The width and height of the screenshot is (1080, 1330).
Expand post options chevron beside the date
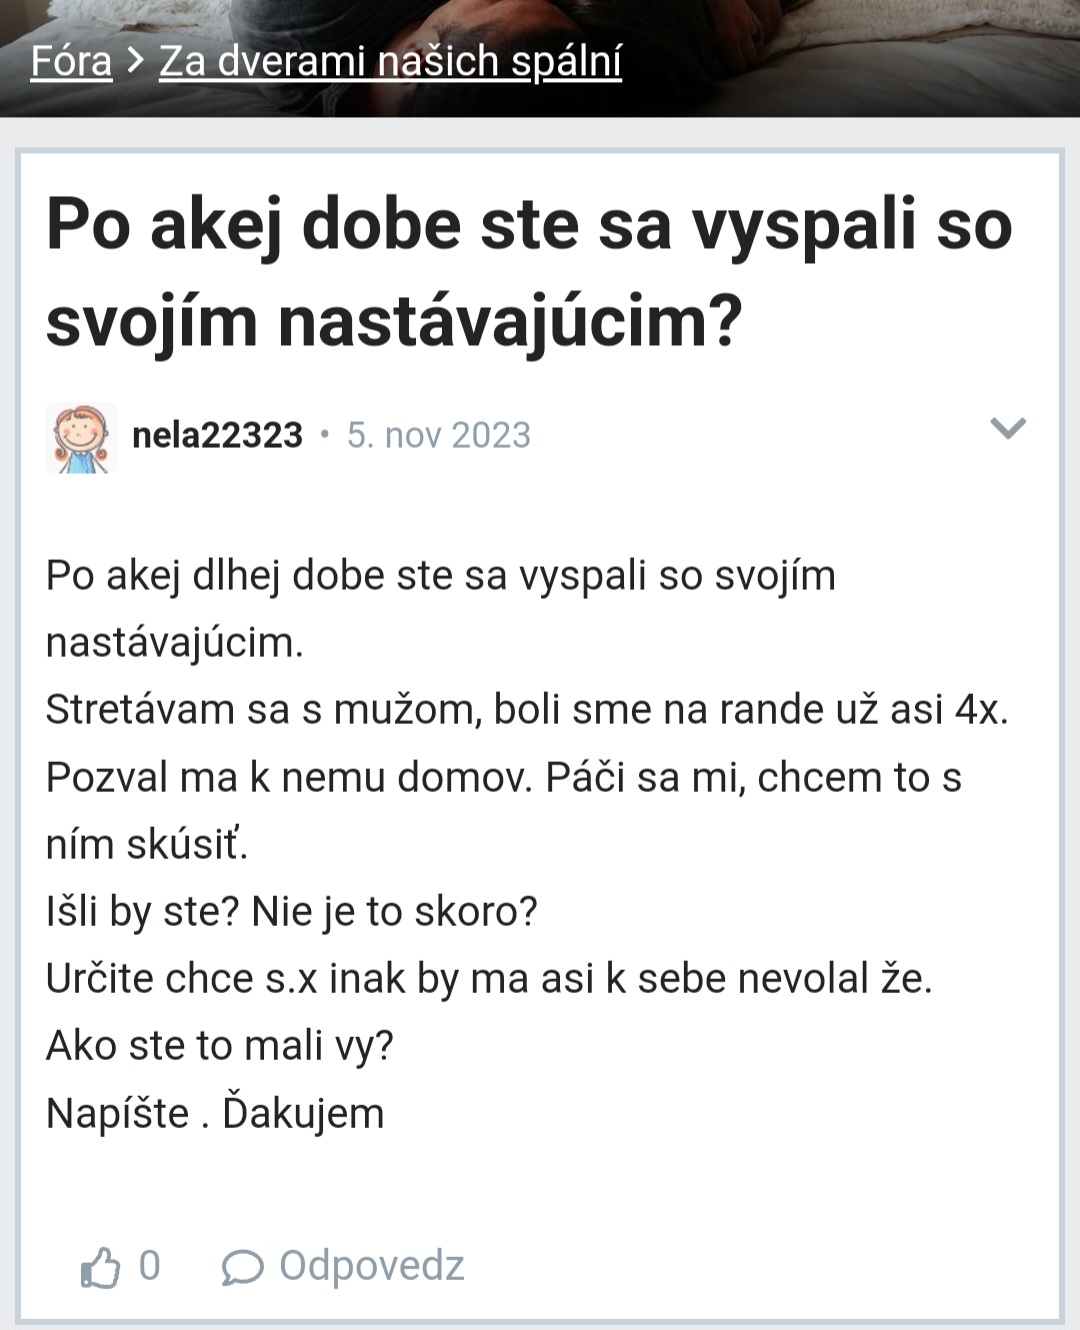point(1007,429)
